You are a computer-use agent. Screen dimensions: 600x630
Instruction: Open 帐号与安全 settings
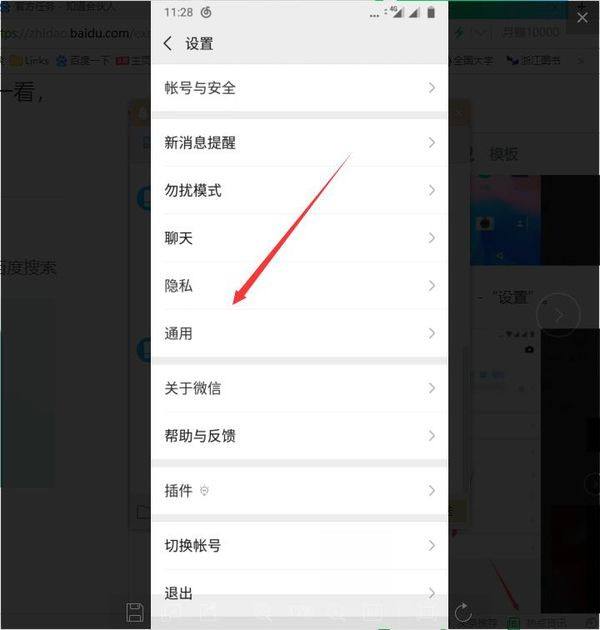click(300, 88)
